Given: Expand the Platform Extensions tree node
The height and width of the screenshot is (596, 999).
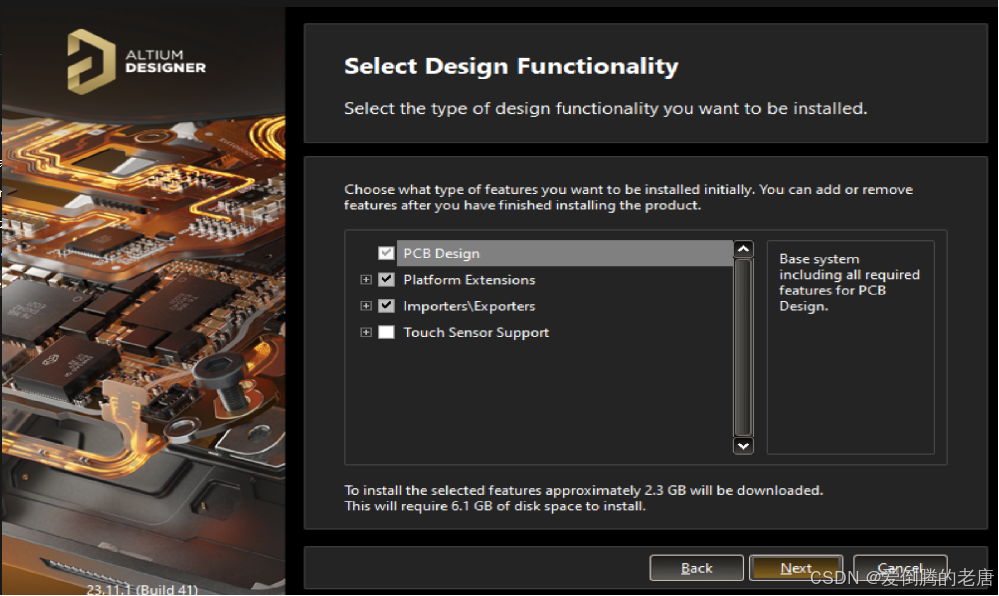Looking at the screenshot, I should (366, 279).
